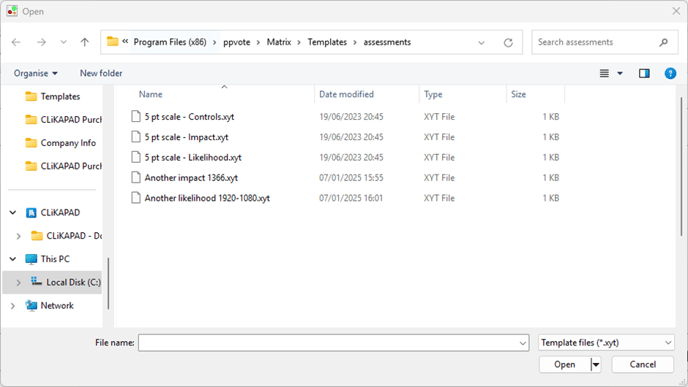Expand the Network tree node
688x387 pixels.
click(x=13, y=306)
